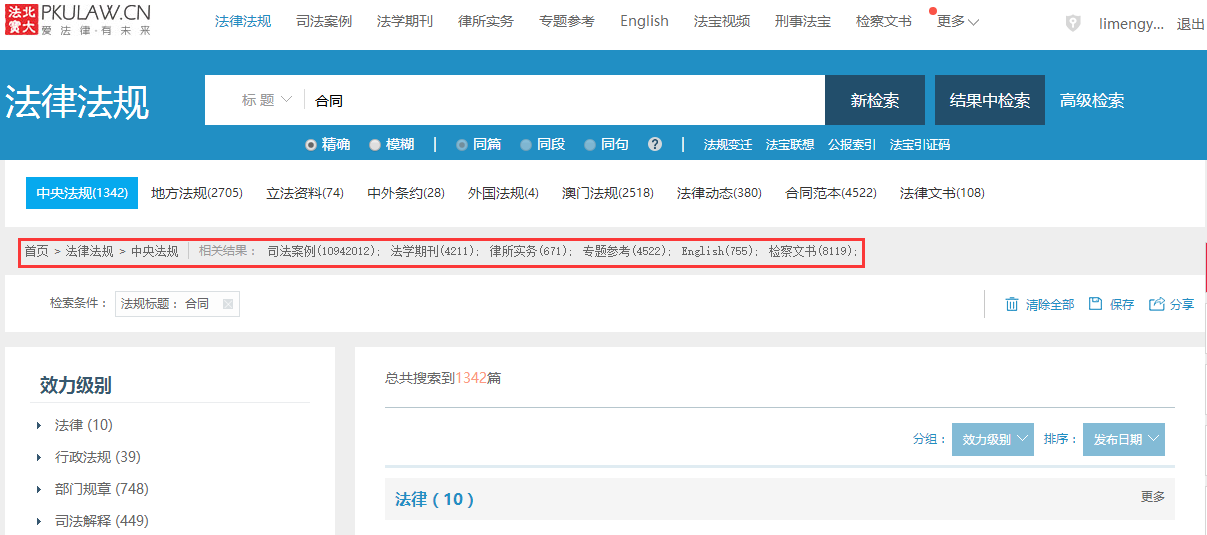Open the English top menu
1207x535 pixels.
click(x=644, y=21)
